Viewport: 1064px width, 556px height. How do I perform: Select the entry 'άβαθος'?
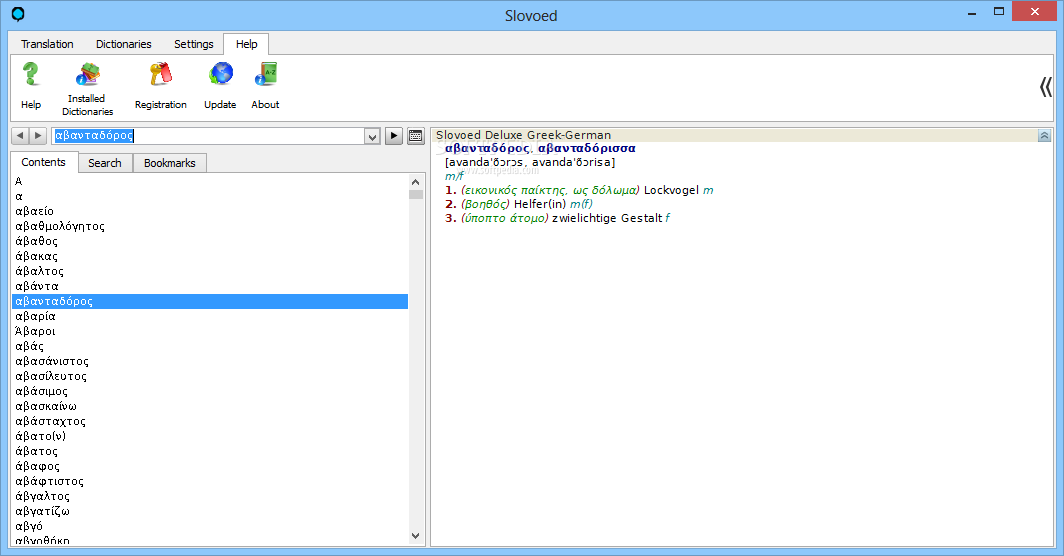(210, 241)
